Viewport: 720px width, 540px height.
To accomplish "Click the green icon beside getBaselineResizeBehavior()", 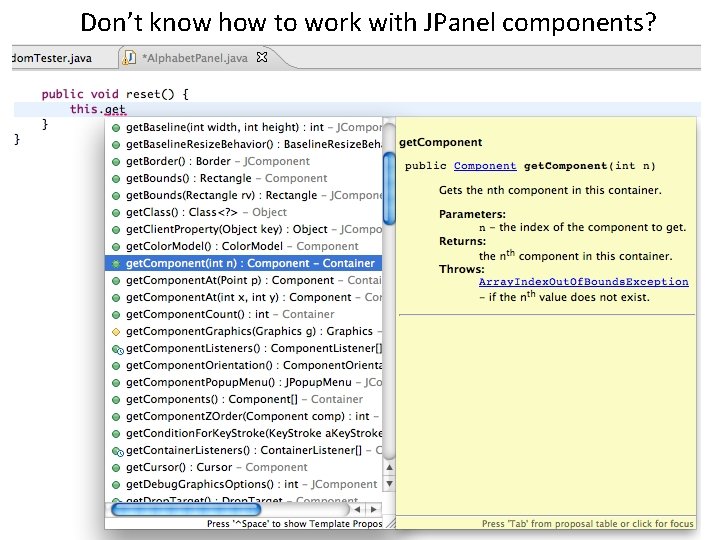I will (116, 145).
